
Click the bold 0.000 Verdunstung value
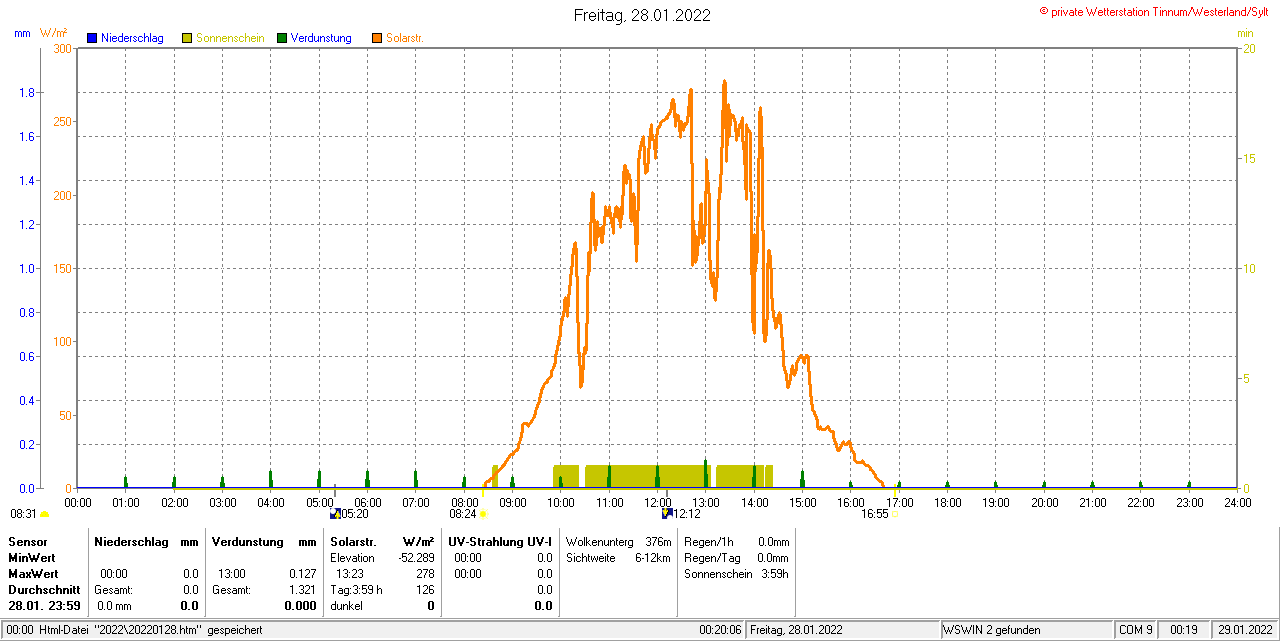tap(301, 606)
